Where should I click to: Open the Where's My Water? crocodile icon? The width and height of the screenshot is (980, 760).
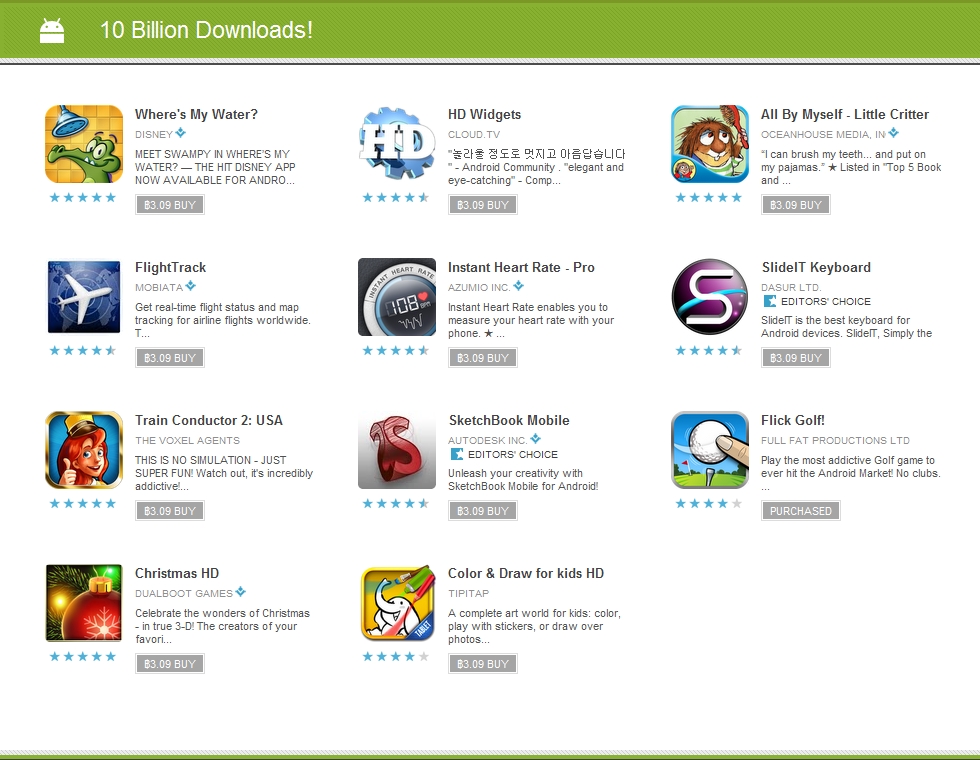[x=84, y=144]
